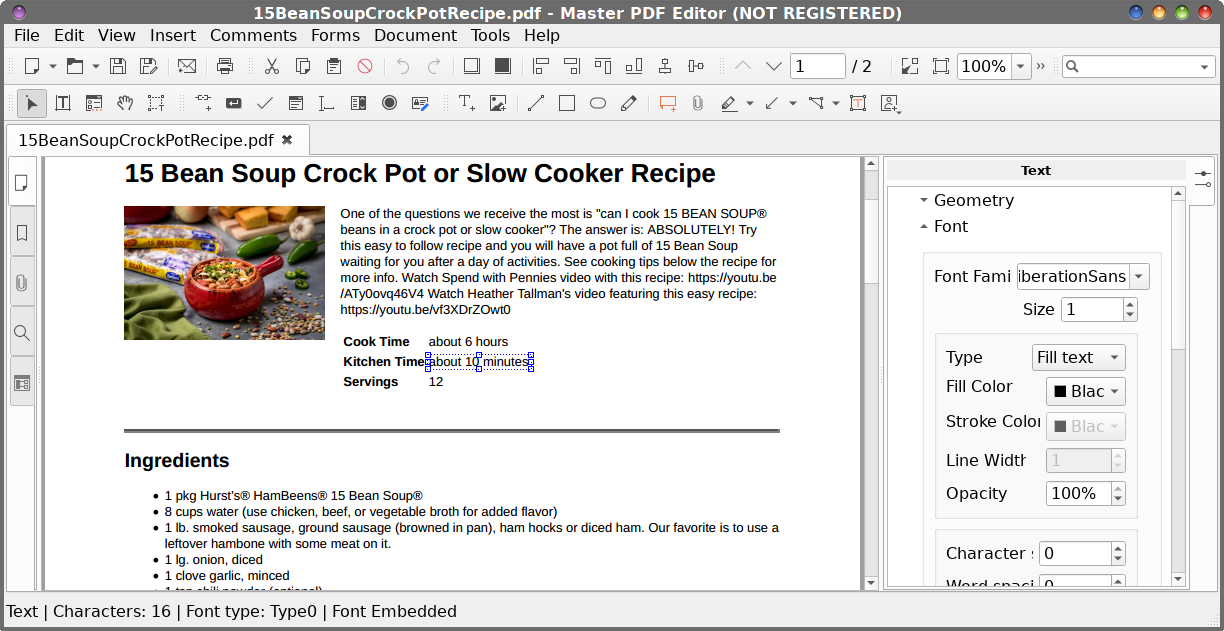Insert a text box annotation
The height and width of the screenshot is (631, 1224).
coord(858,103)
